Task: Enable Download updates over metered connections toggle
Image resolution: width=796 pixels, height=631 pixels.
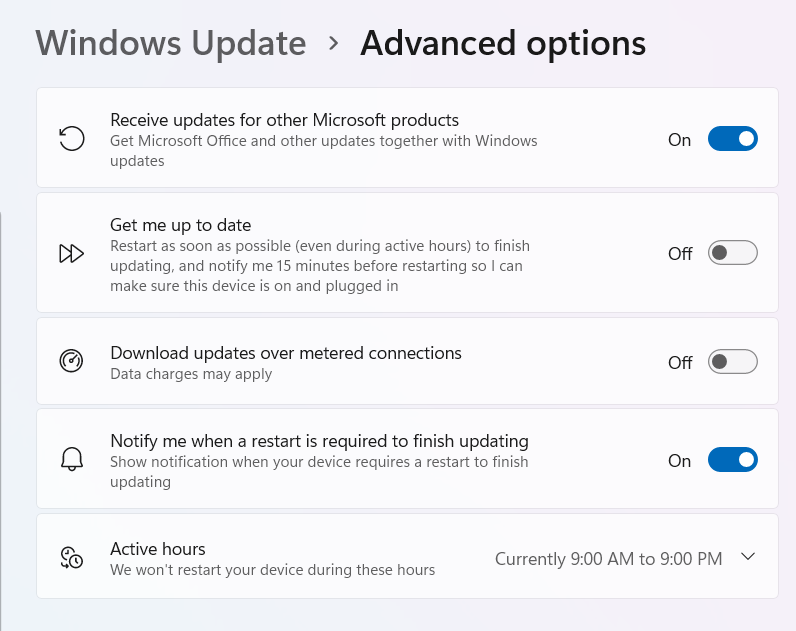Action: point(733,361)
